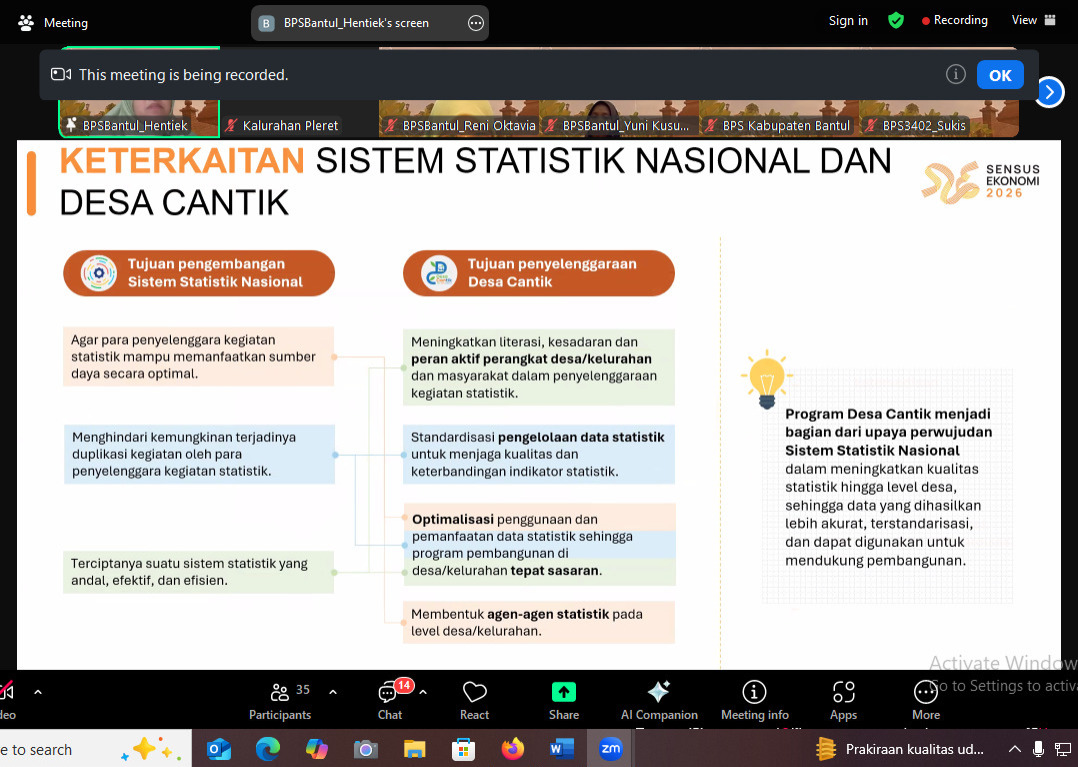
Task: Click the text "Terciptanya suatu sistem statistik yang"
Action: coord(189,564)
